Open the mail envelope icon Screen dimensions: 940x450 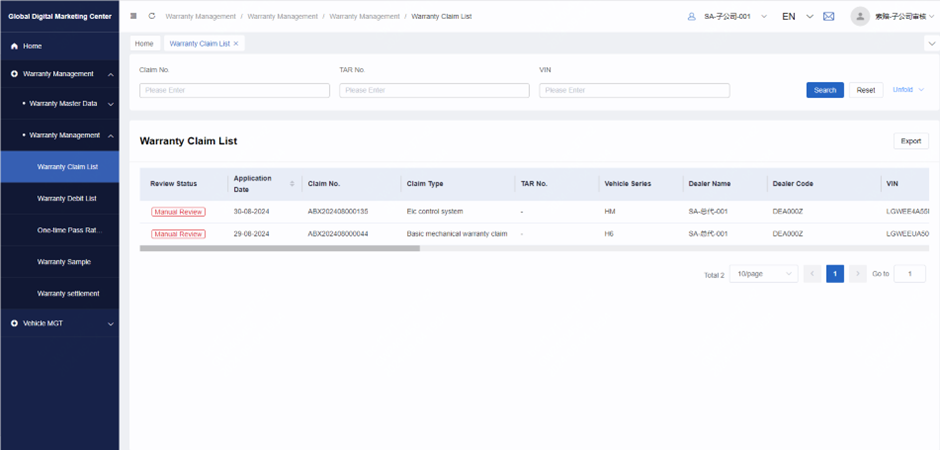click(x=828, y=16)
